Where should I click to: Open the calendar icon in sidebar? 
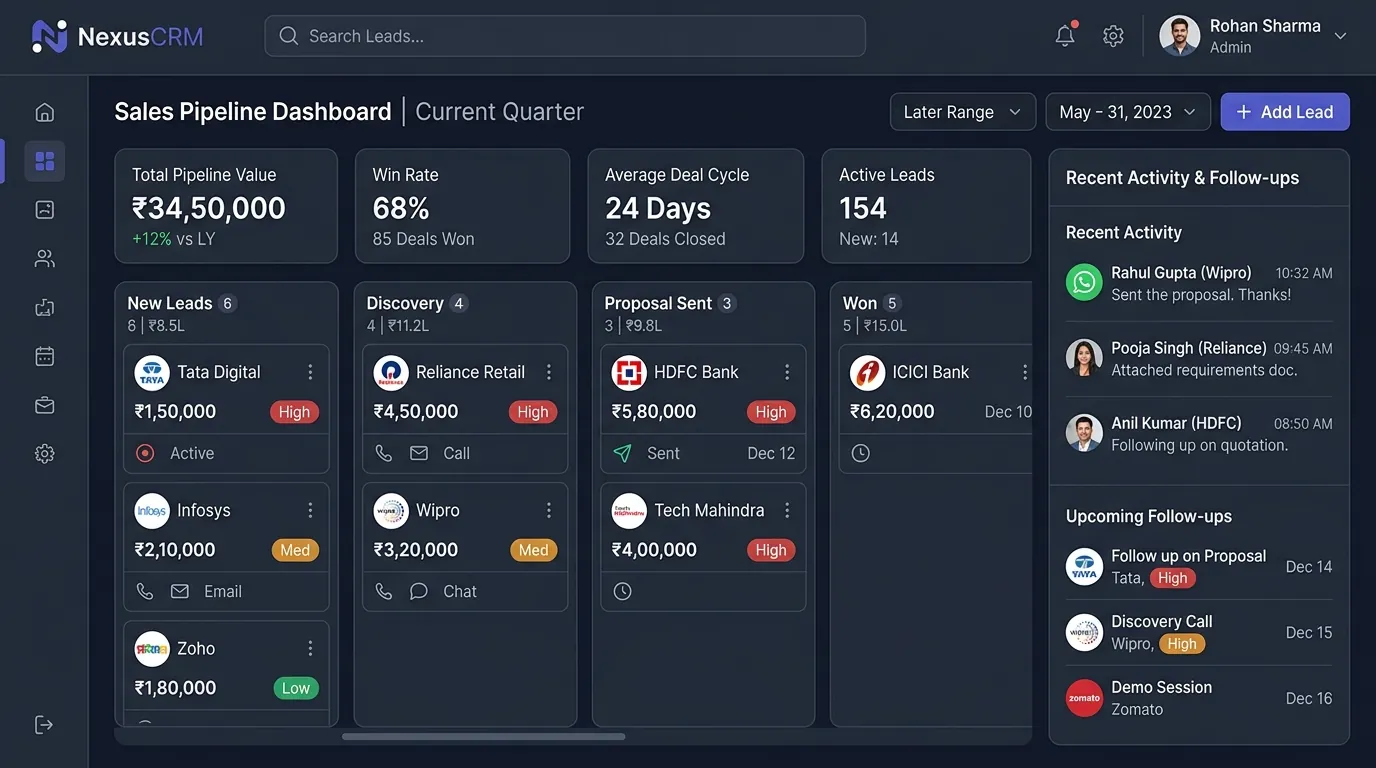point(44,356)
